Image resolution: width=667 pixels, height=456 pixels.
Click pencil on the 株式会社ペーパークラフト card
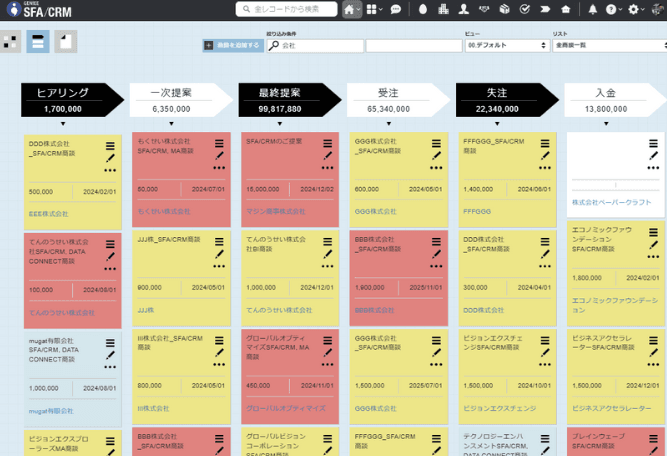pyautogui.click(x=653, y=156)
